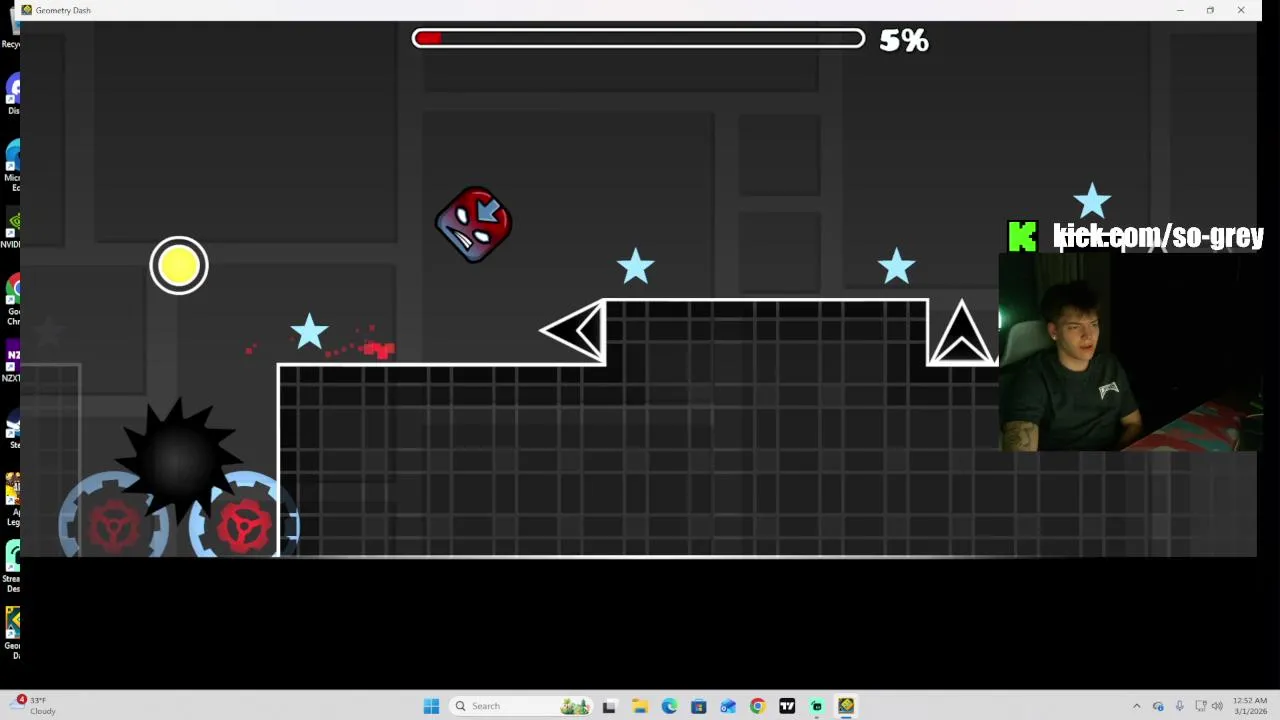Click the black spiky sawblade hazard
This screenshot has width=1280, height=720.
tap(177, 459)
